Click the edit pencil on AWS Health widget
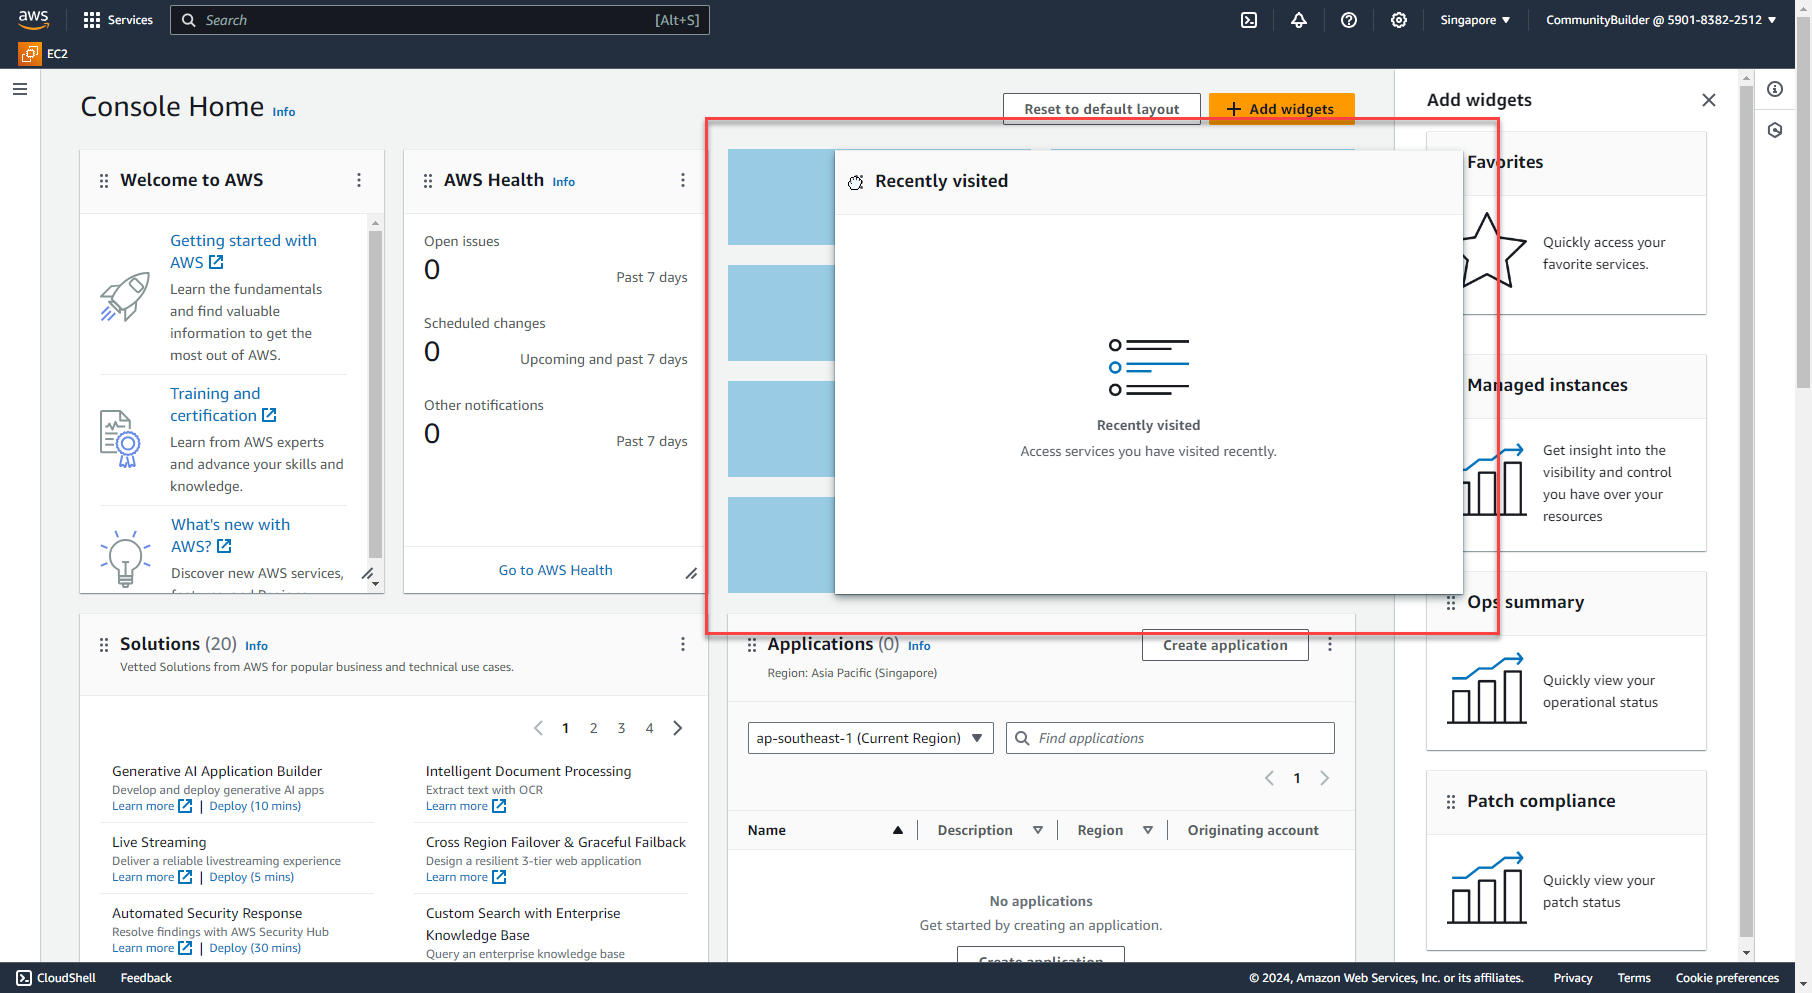 692,574
